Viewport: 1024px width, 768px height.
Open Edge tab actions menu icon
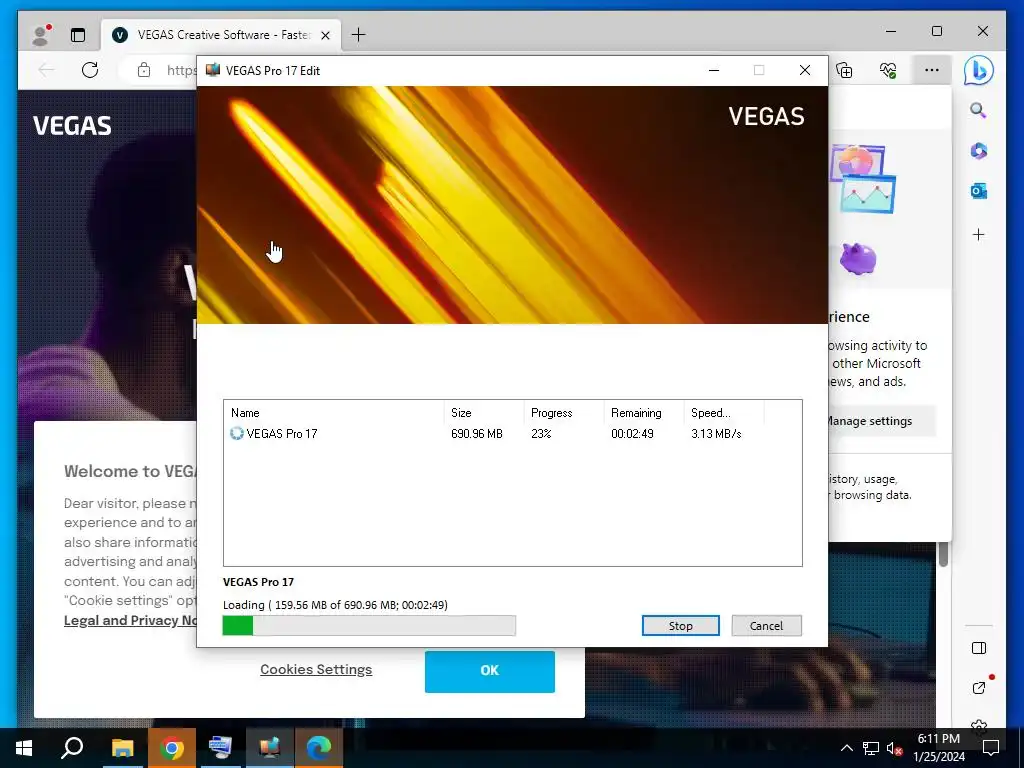[78, 35]
